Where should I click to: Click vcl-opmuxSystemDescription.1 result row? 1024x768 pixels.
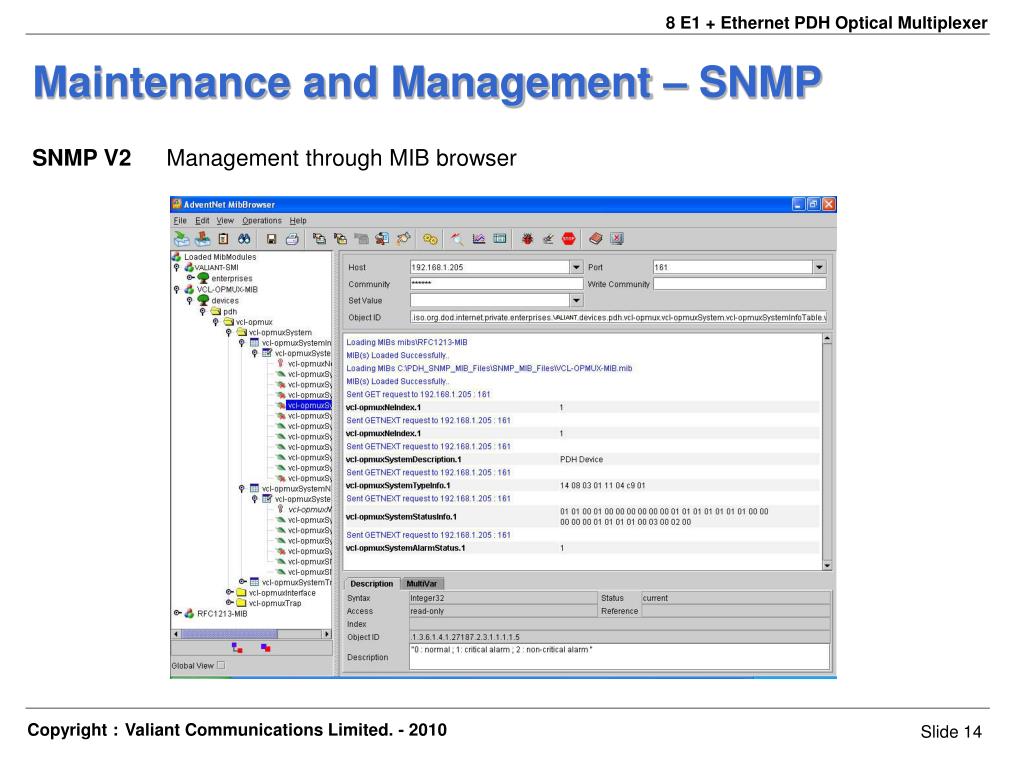582,459
